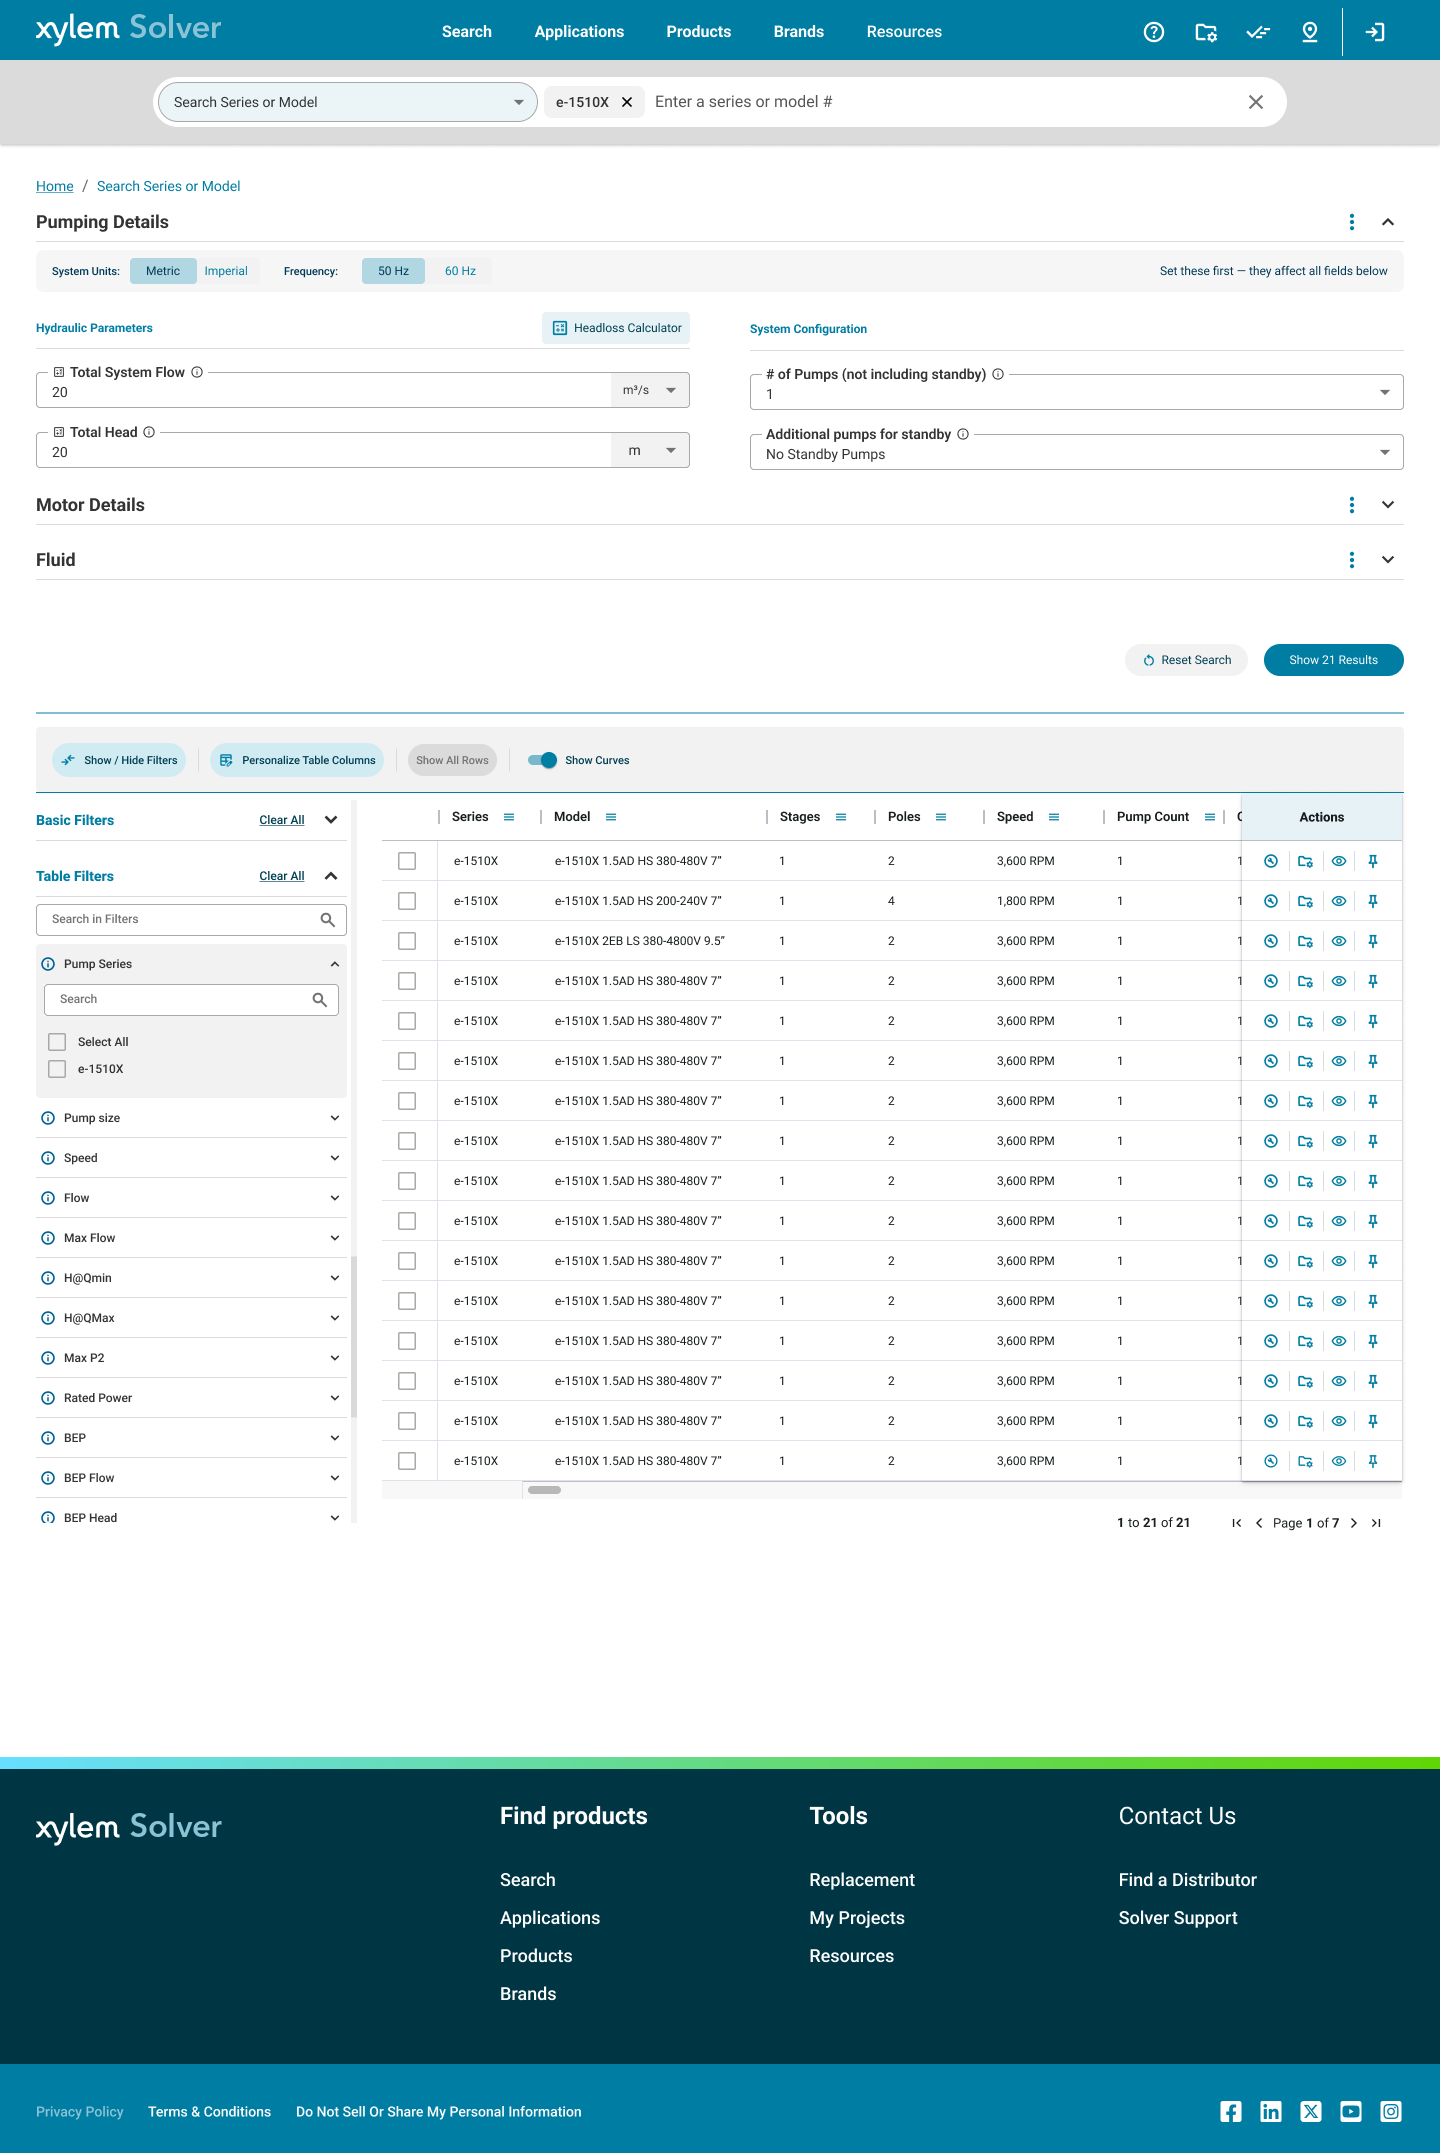Open the Headloss Calculator
The width and height of the screenshot is (1440, 2153).
(x=616, y=328)
